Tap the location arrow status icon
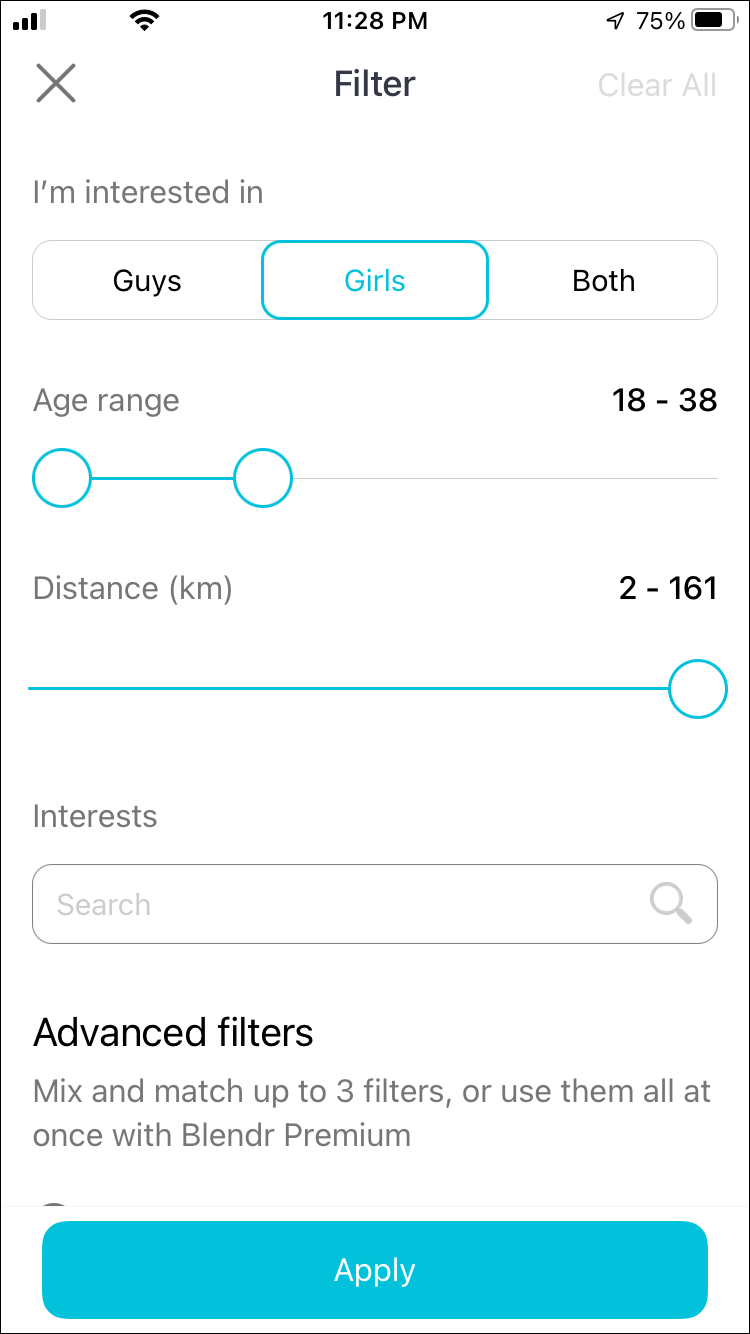This screenshot has height=1334, width=750. [616, 21]
